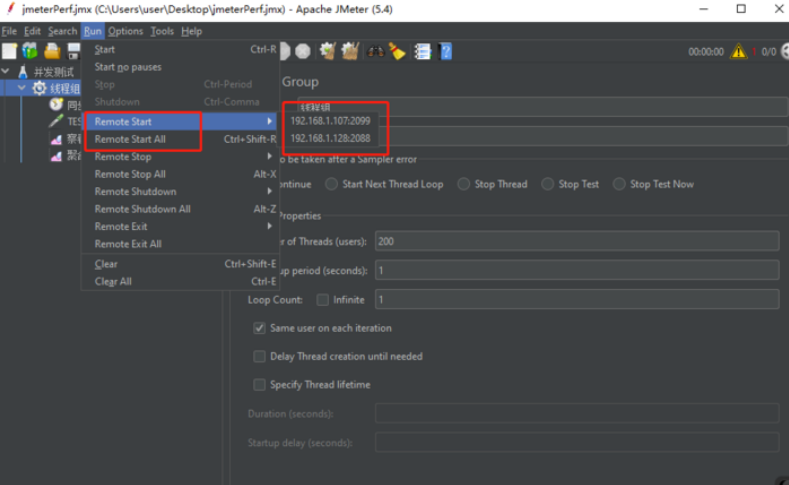Click the sampler pipette icon in tree
The width and height of the screenshot is (789, 485).
point(56,121)
